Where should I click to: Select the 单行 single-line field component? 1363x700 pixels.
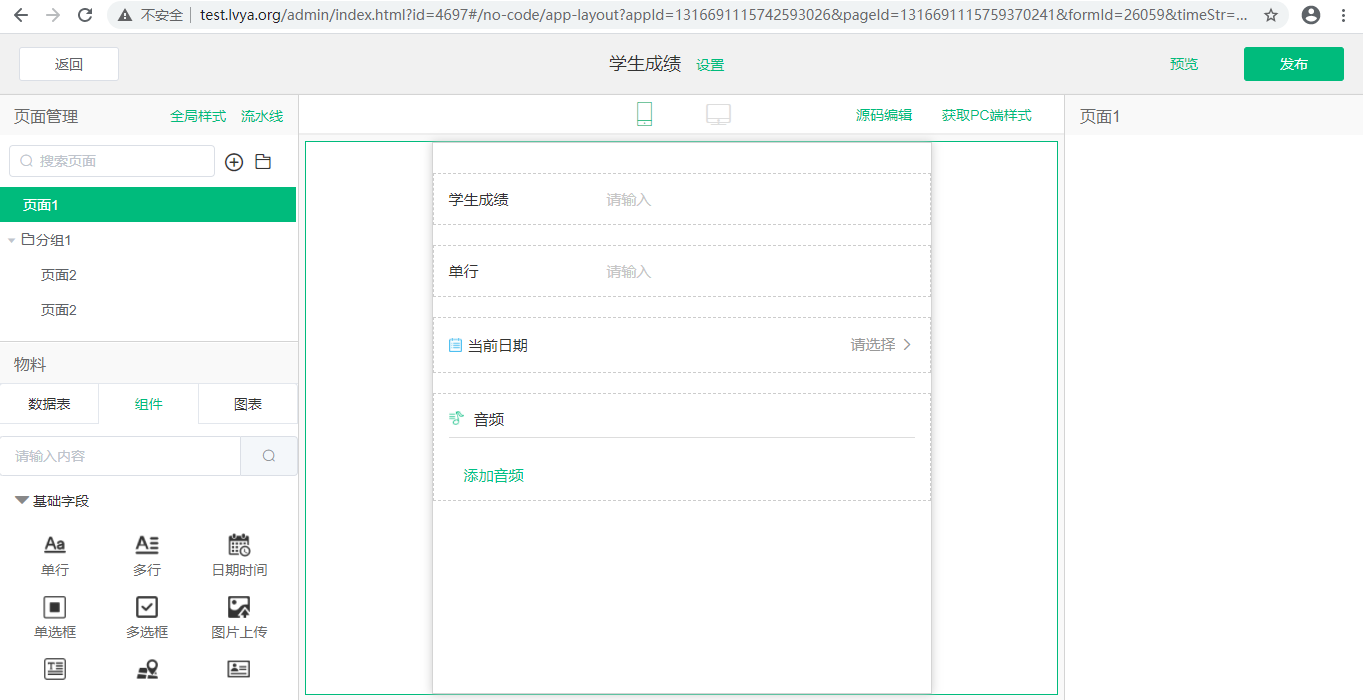(55, 555)
